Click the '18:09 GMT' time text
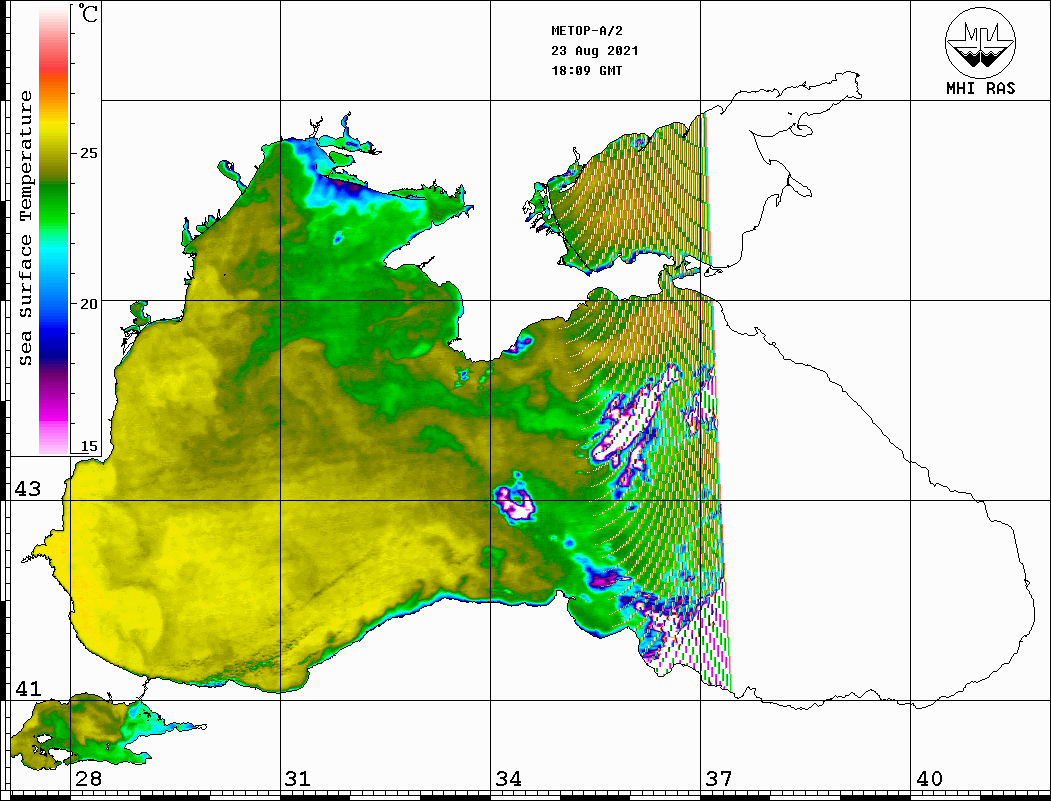This screenshot has width=1051, height=801. click(586, 71)
